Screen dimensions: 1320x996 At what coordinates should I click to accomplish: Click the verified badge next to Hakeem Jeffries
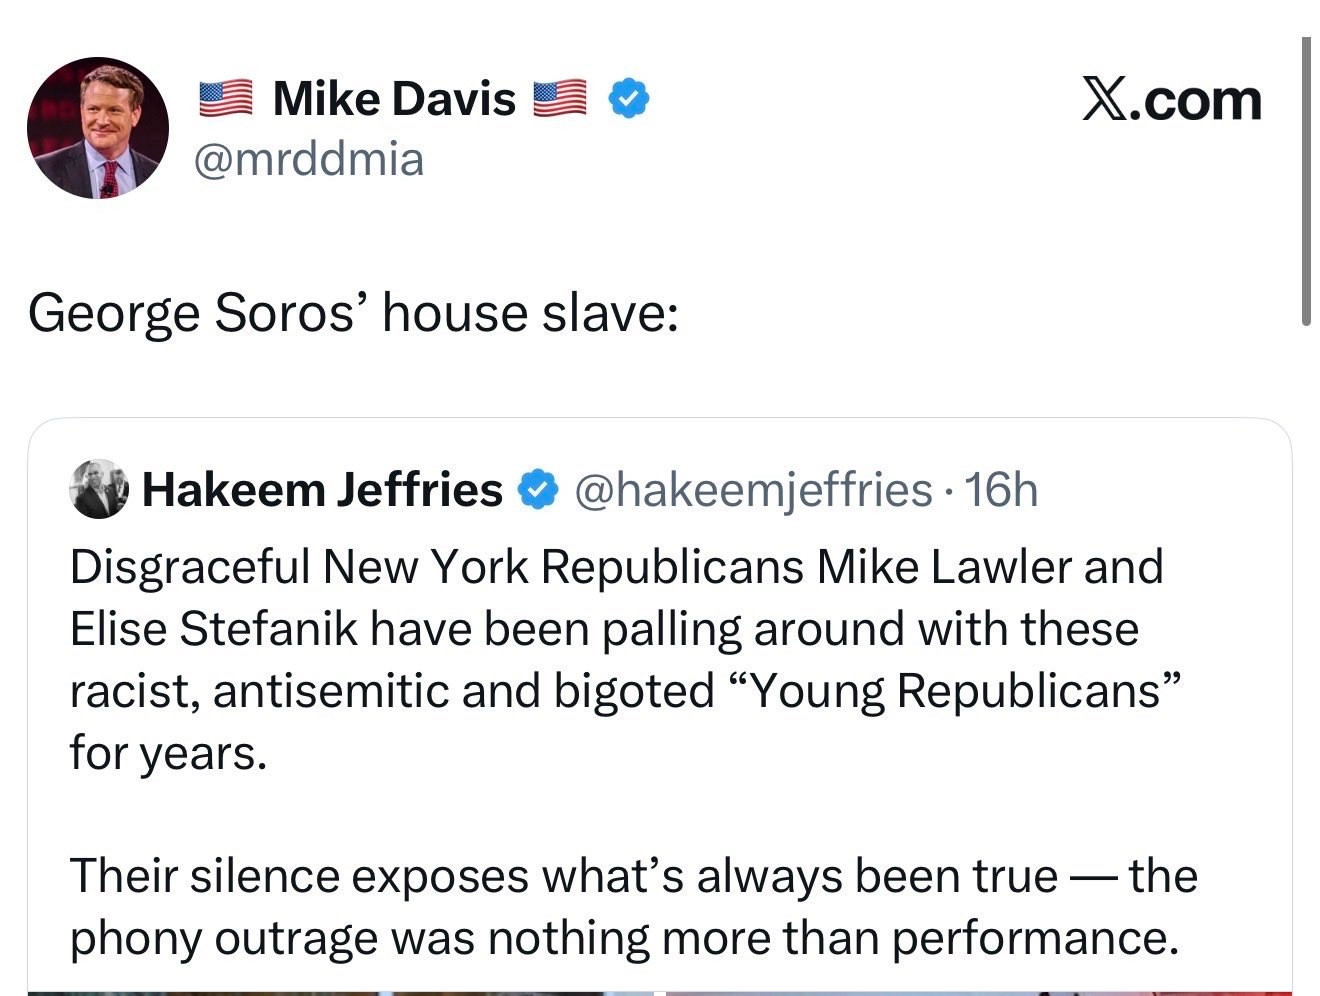tap(537, 489)
